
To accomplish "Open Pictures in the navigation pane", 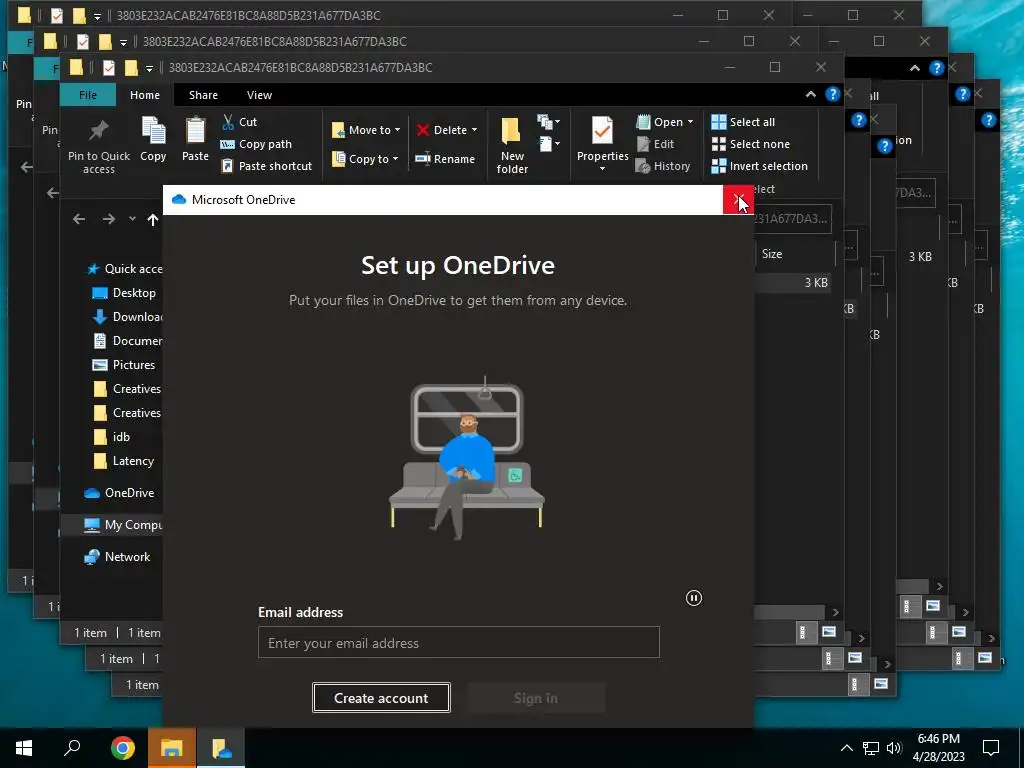I will point(124,365).
